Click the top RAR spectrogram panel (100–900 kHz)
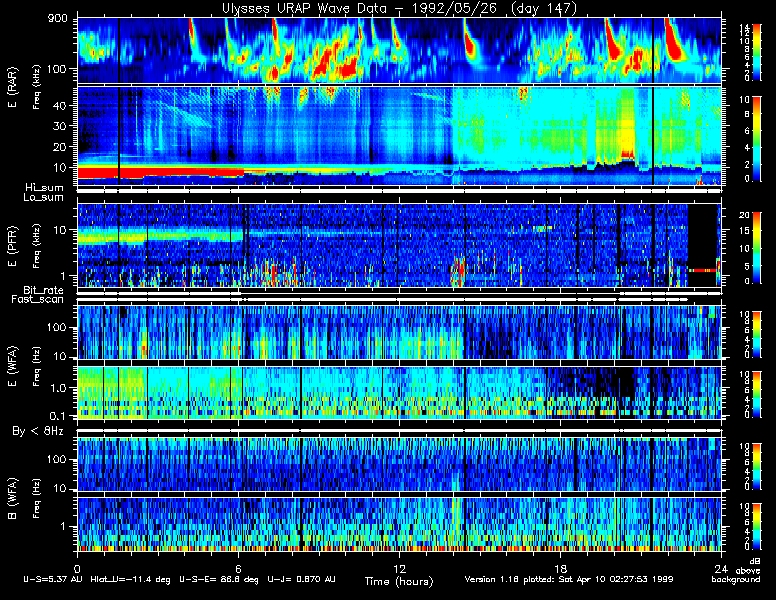 [399, 50]
